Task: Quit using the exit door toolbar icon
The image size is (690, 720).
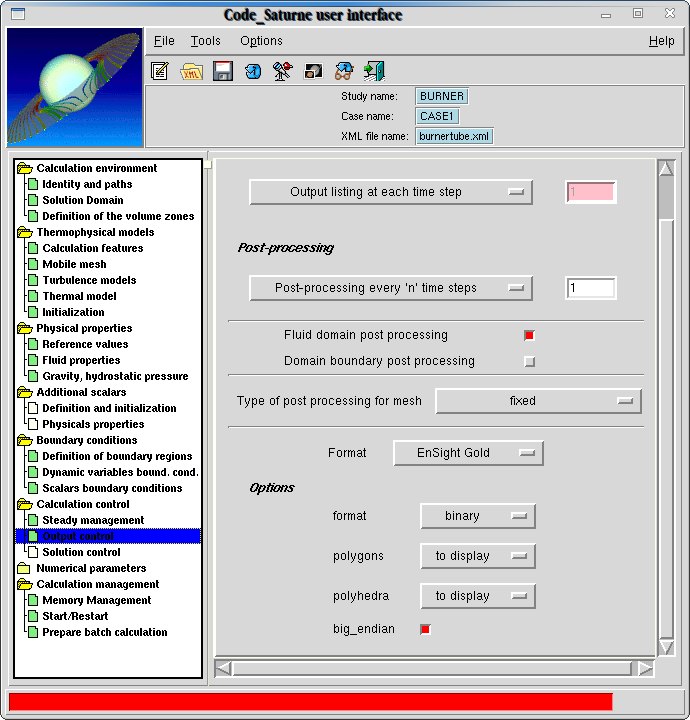Action: point(374,71)
